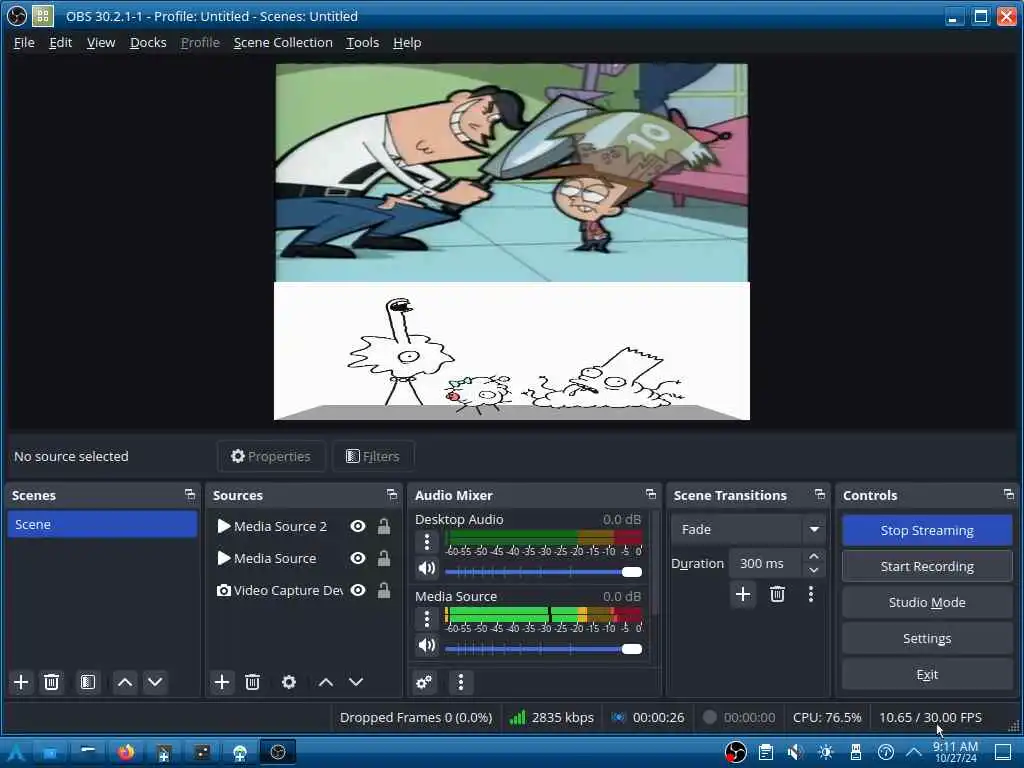Open the Scene Collection menu
The height and width of the screenshot is (768, 1024).
tap(283, 42)
